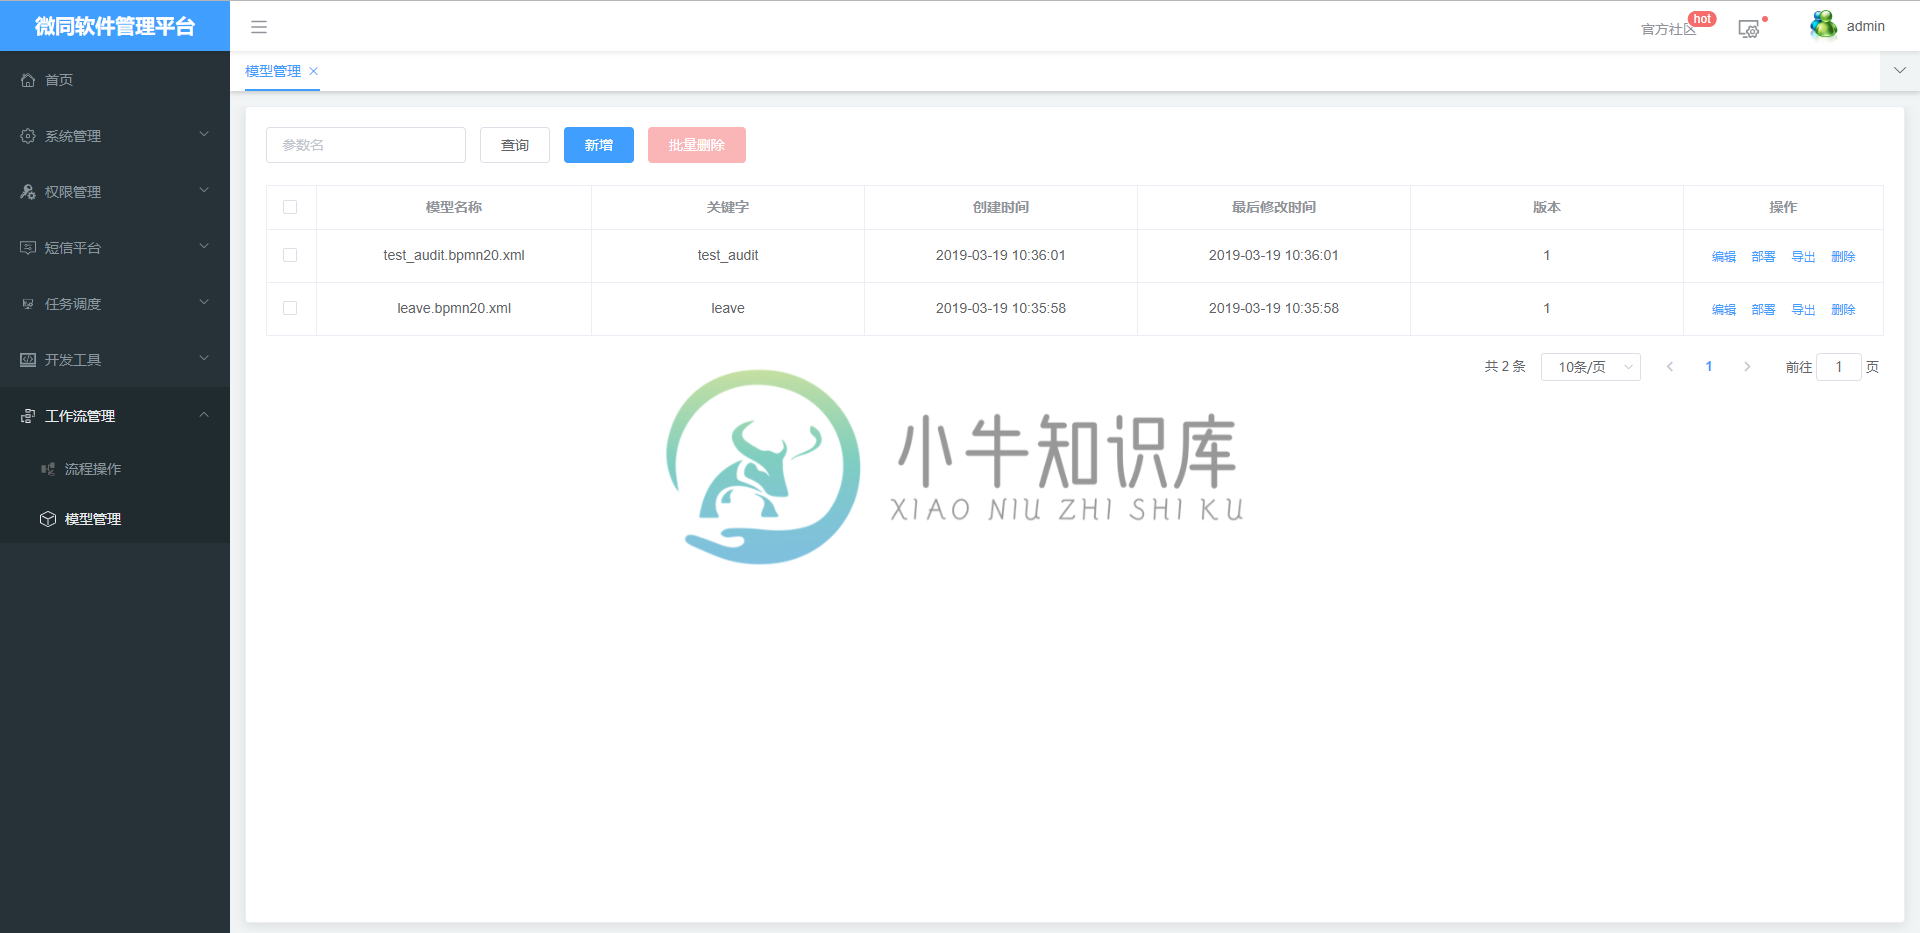Toggle the sidebar collapse hamburger icon
The image size is (1920, 933).
click(259, 27)
